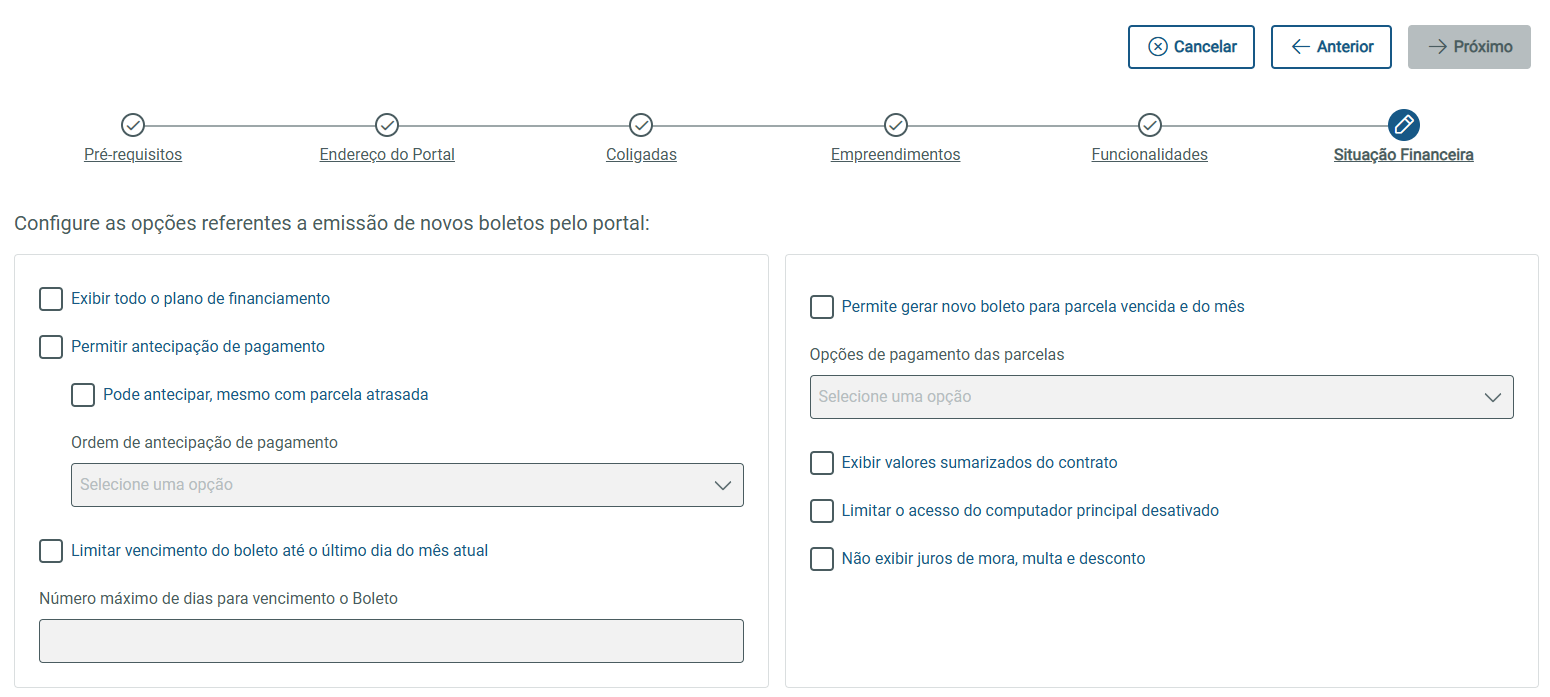
Task: Open the Funcionalidades step link
Action: point(1149,155)
